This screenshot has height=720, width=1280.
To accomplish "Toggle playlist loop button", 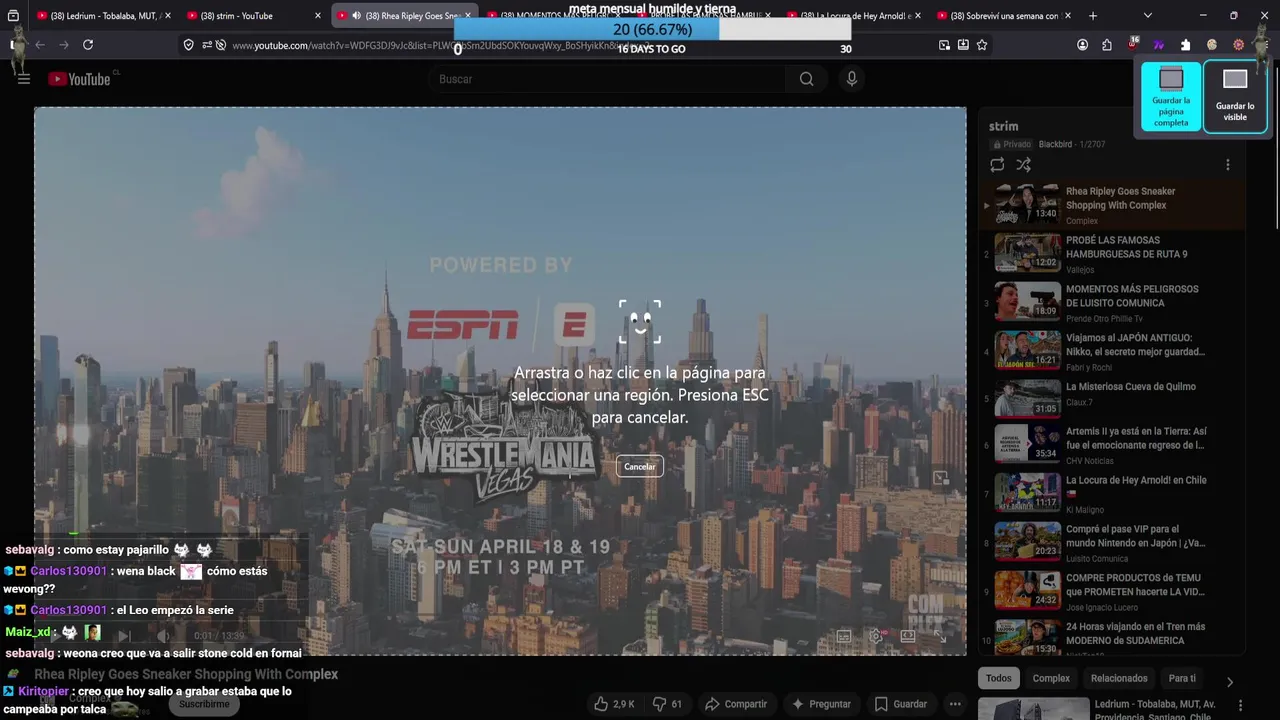I will pyautogui.click(x=997, y=165).
